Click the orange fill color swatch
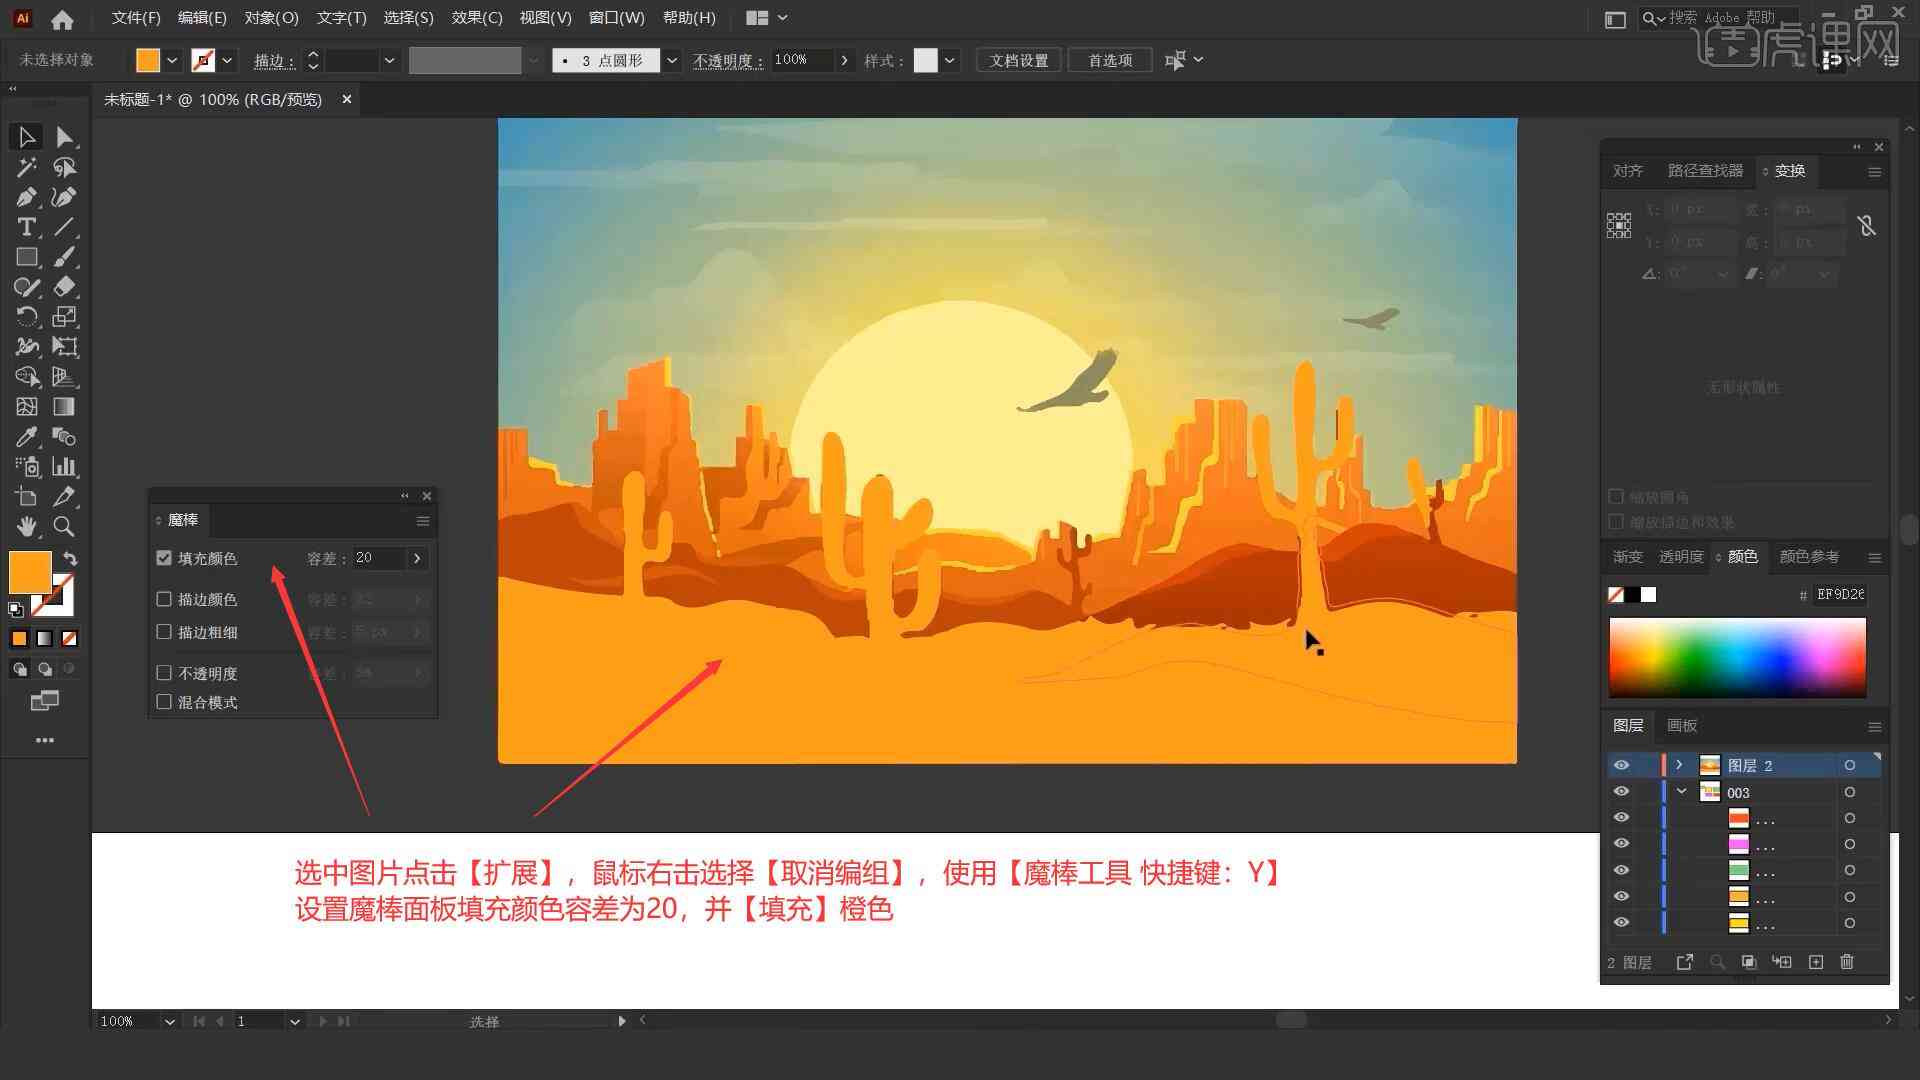Viewport: 1920px width, 1080px height. click(x=30, y=570)
